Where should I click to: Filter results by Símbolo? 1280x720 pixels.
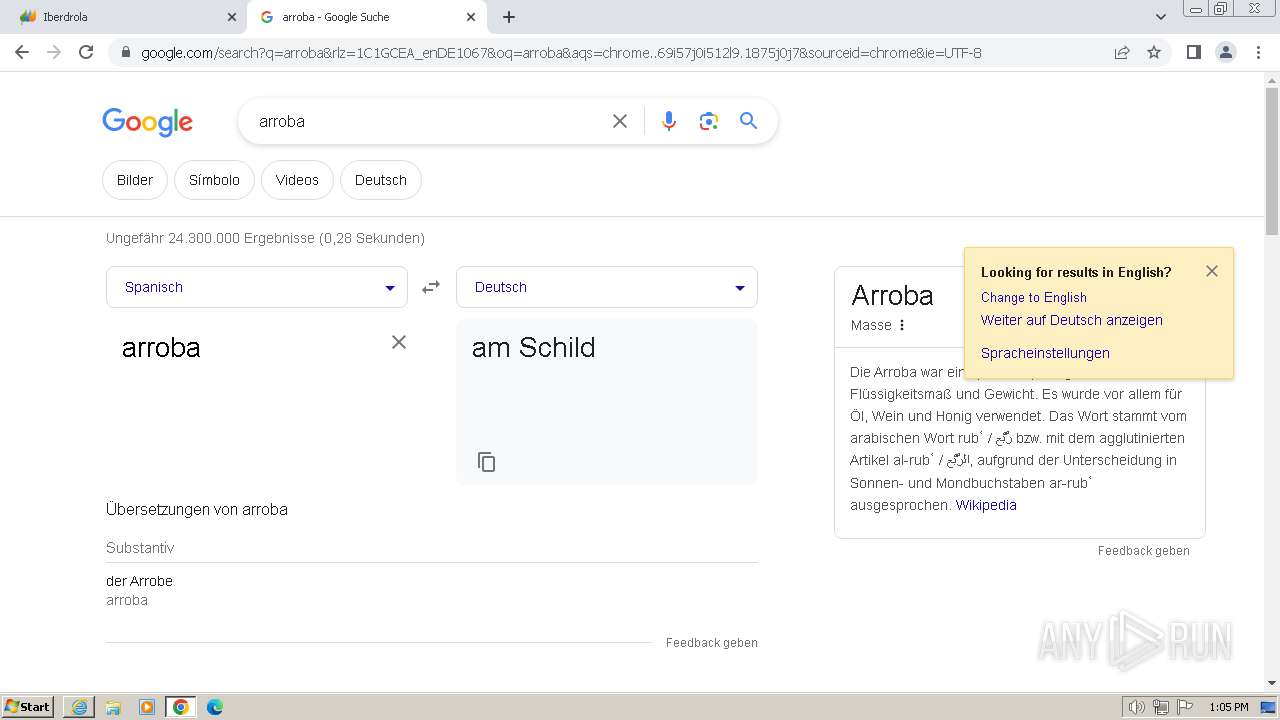coord(214,180)
